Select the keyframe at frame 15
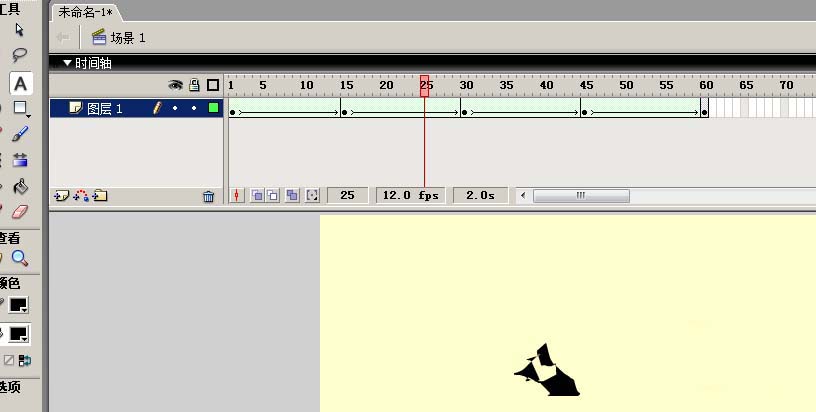The width and height of the screenshot is (816, 412). [x=344, y=112]
